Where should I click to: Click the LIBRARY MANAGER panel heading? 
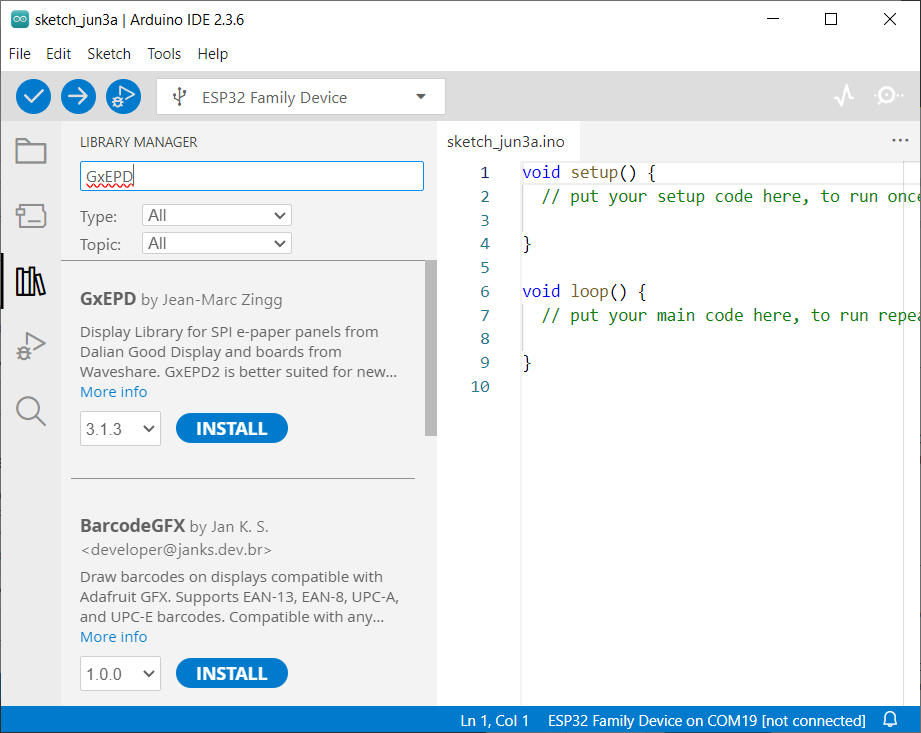tap(139, 142)
